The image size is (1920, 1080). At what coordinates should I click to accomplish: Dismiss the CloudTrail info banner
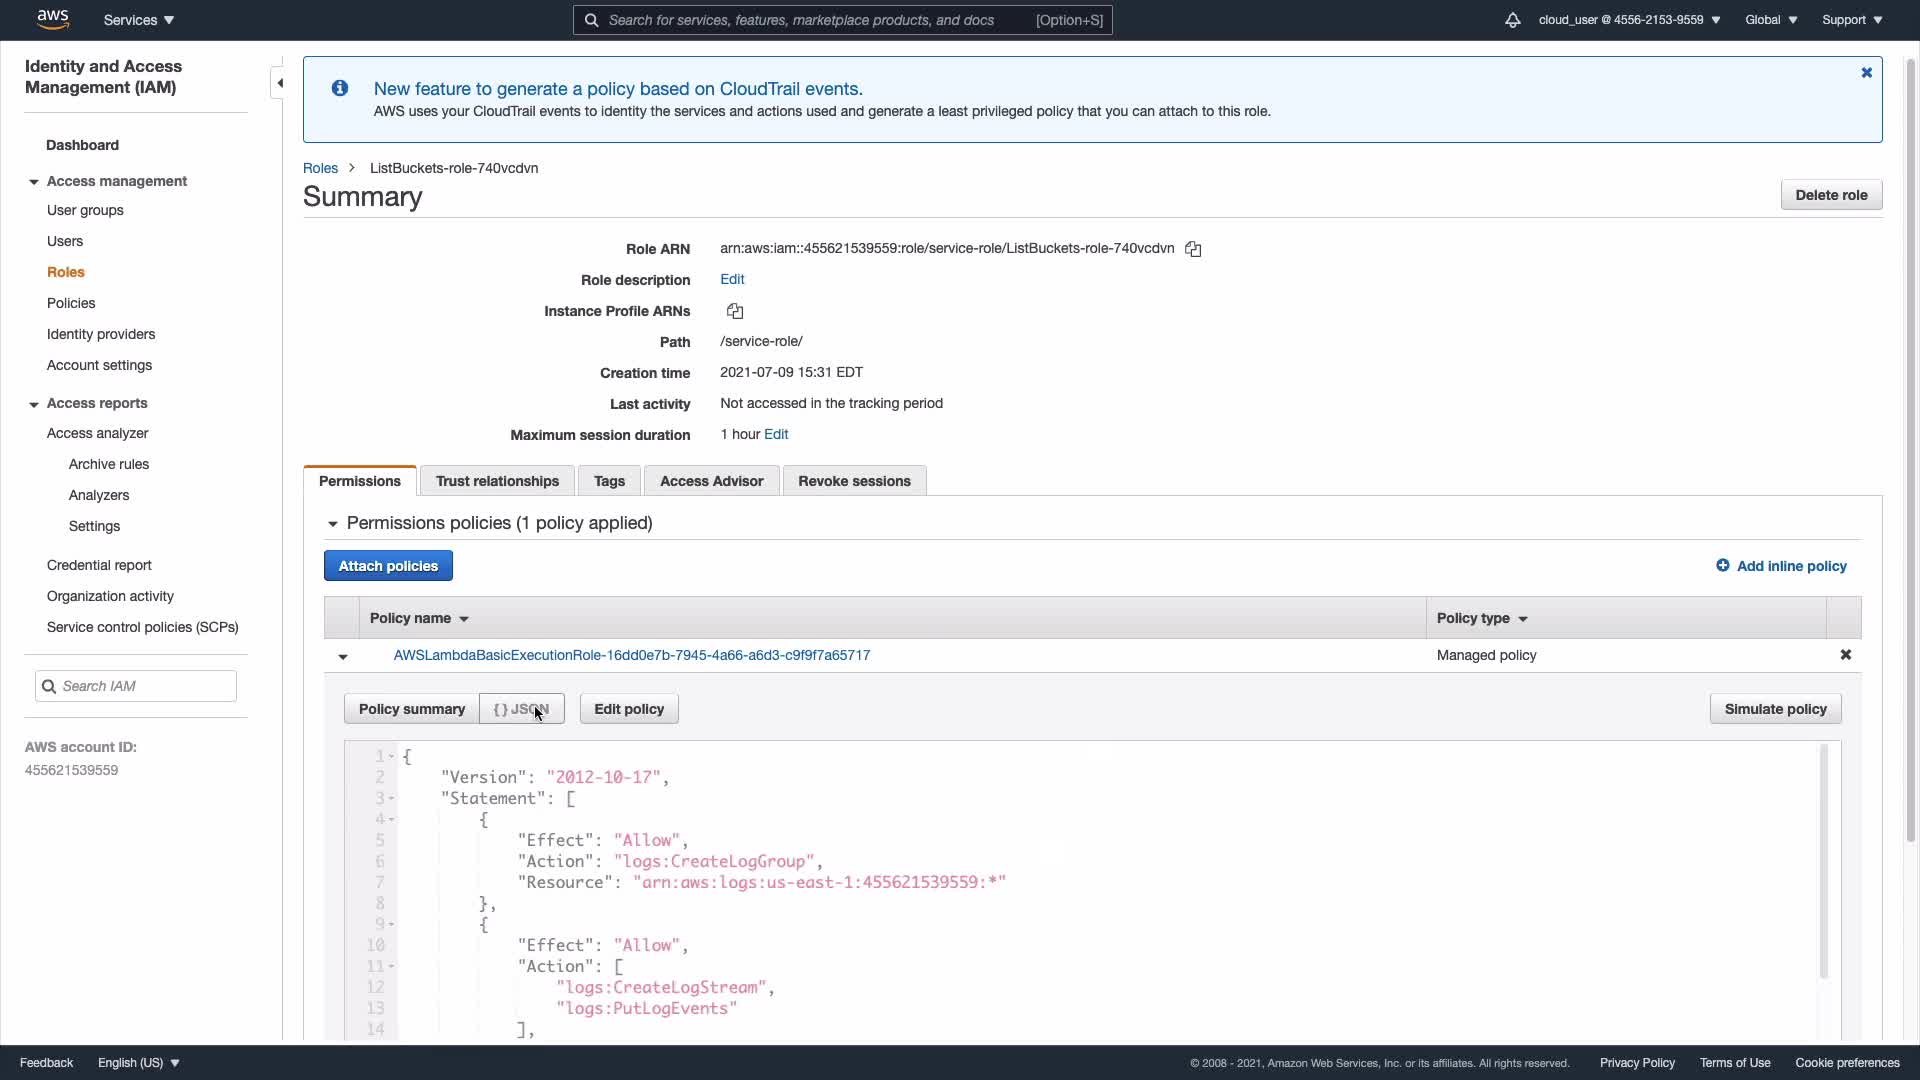click(x=1866, y=73)
